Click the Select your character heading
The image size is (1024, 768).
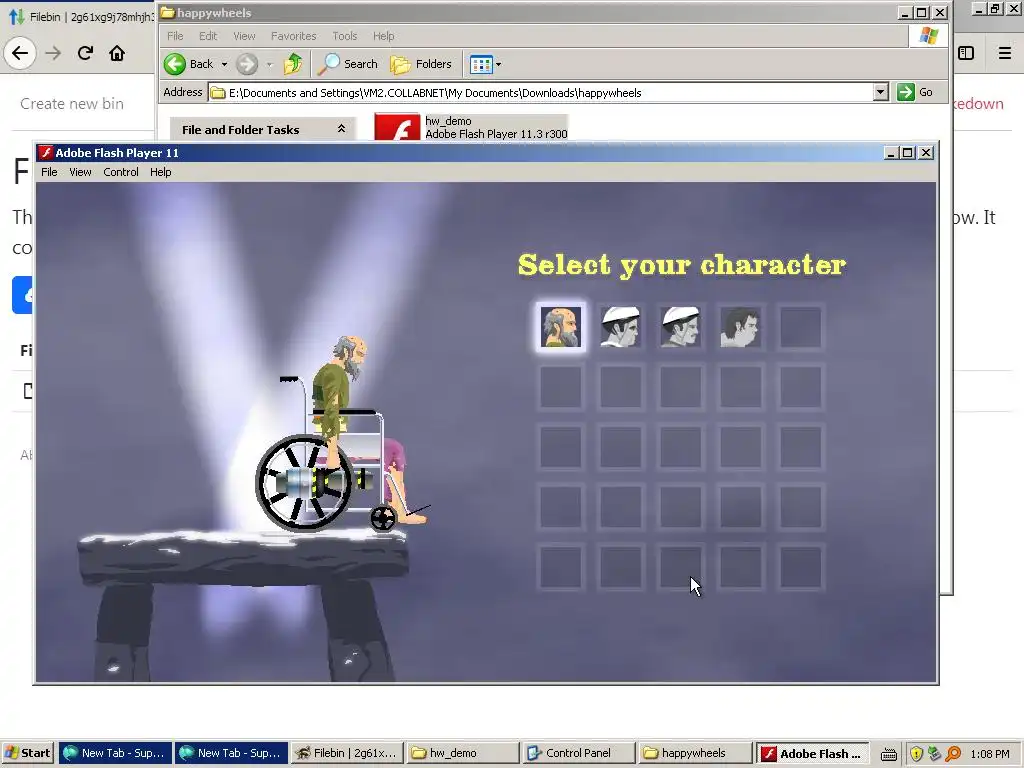click(x=682, y=265)
